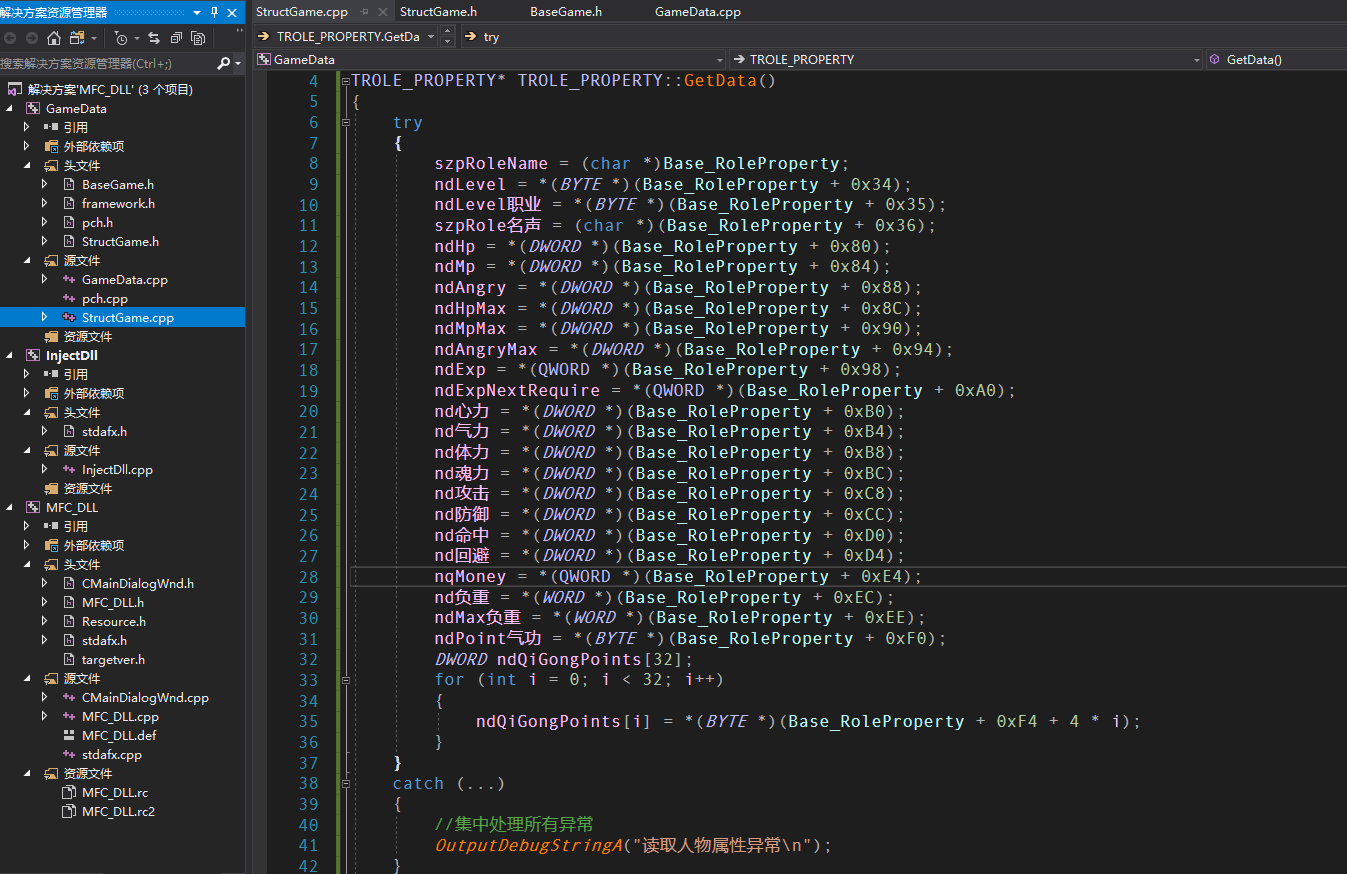Image resolution: width=1347 pixels, height=874 pixels.
Task: Select the InjectDll project name
Action: [x=72, y=355]
